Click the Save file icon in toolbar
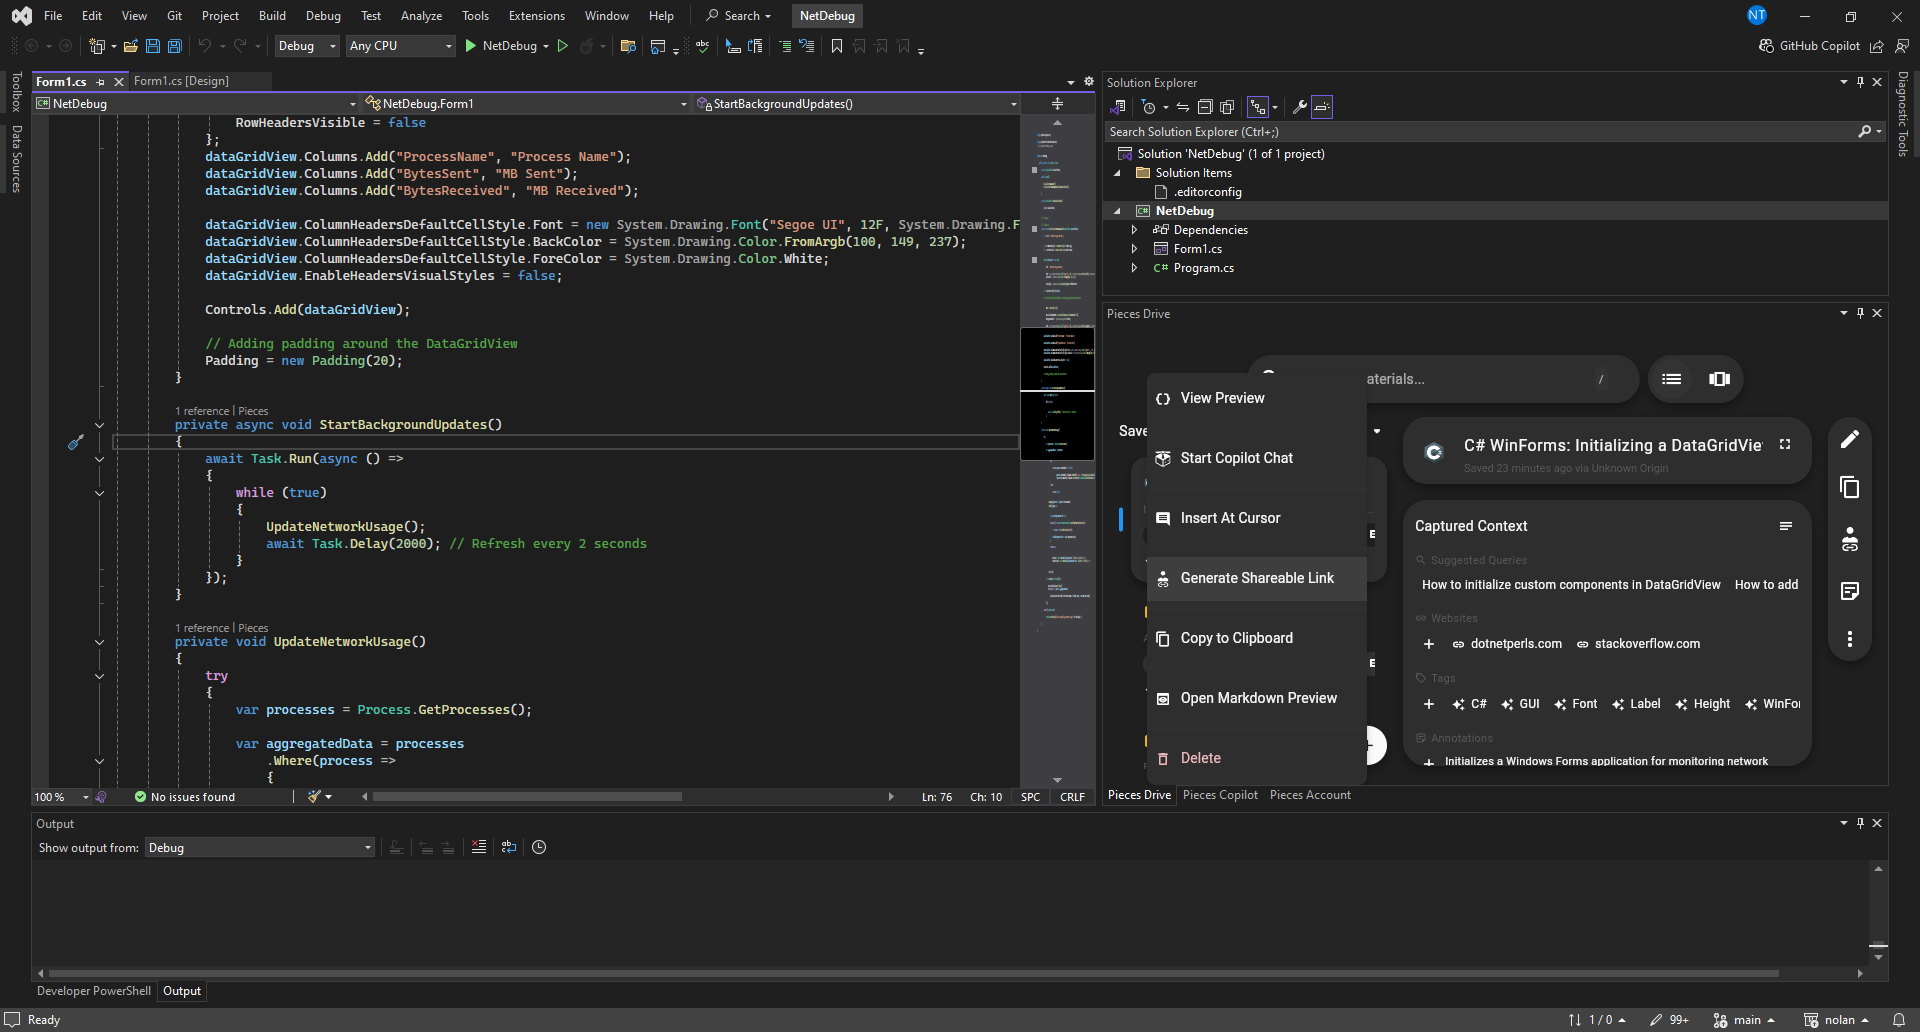Image resolution: width=1920 pixels, height=1032 pixels. (x=153, y=46)
